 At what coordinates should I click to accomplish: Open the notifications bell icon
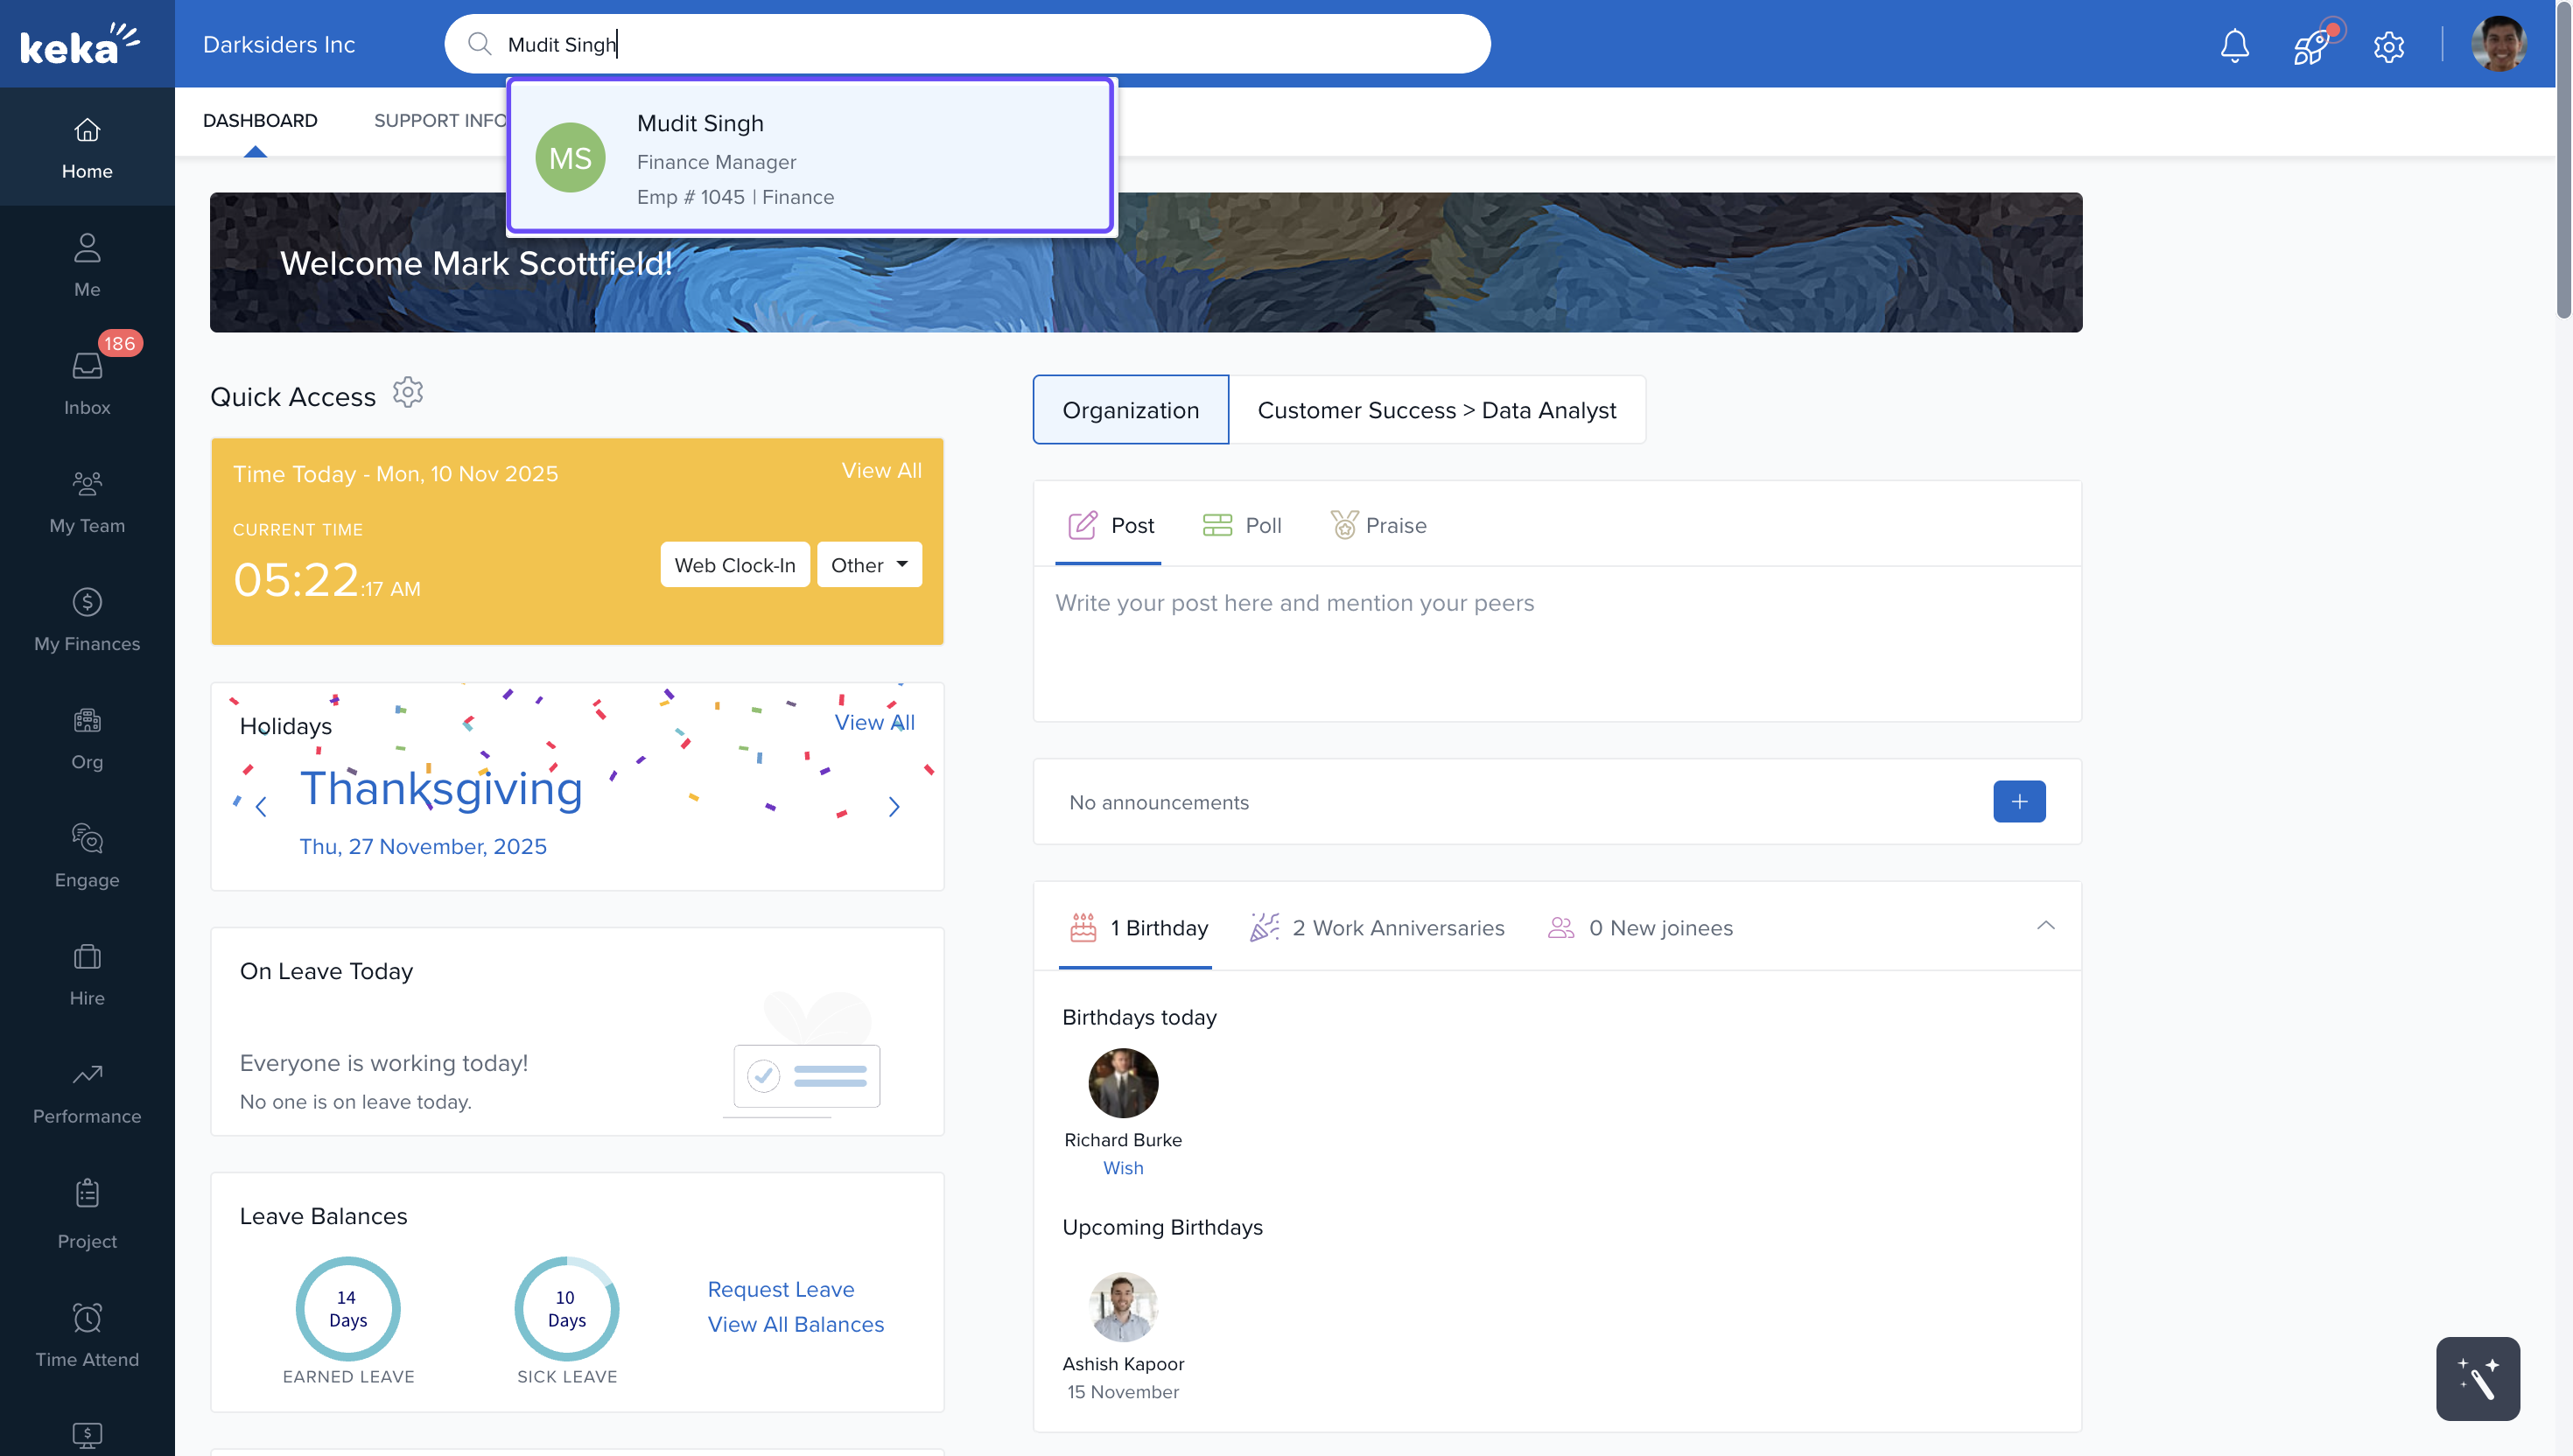(2234, 45)
